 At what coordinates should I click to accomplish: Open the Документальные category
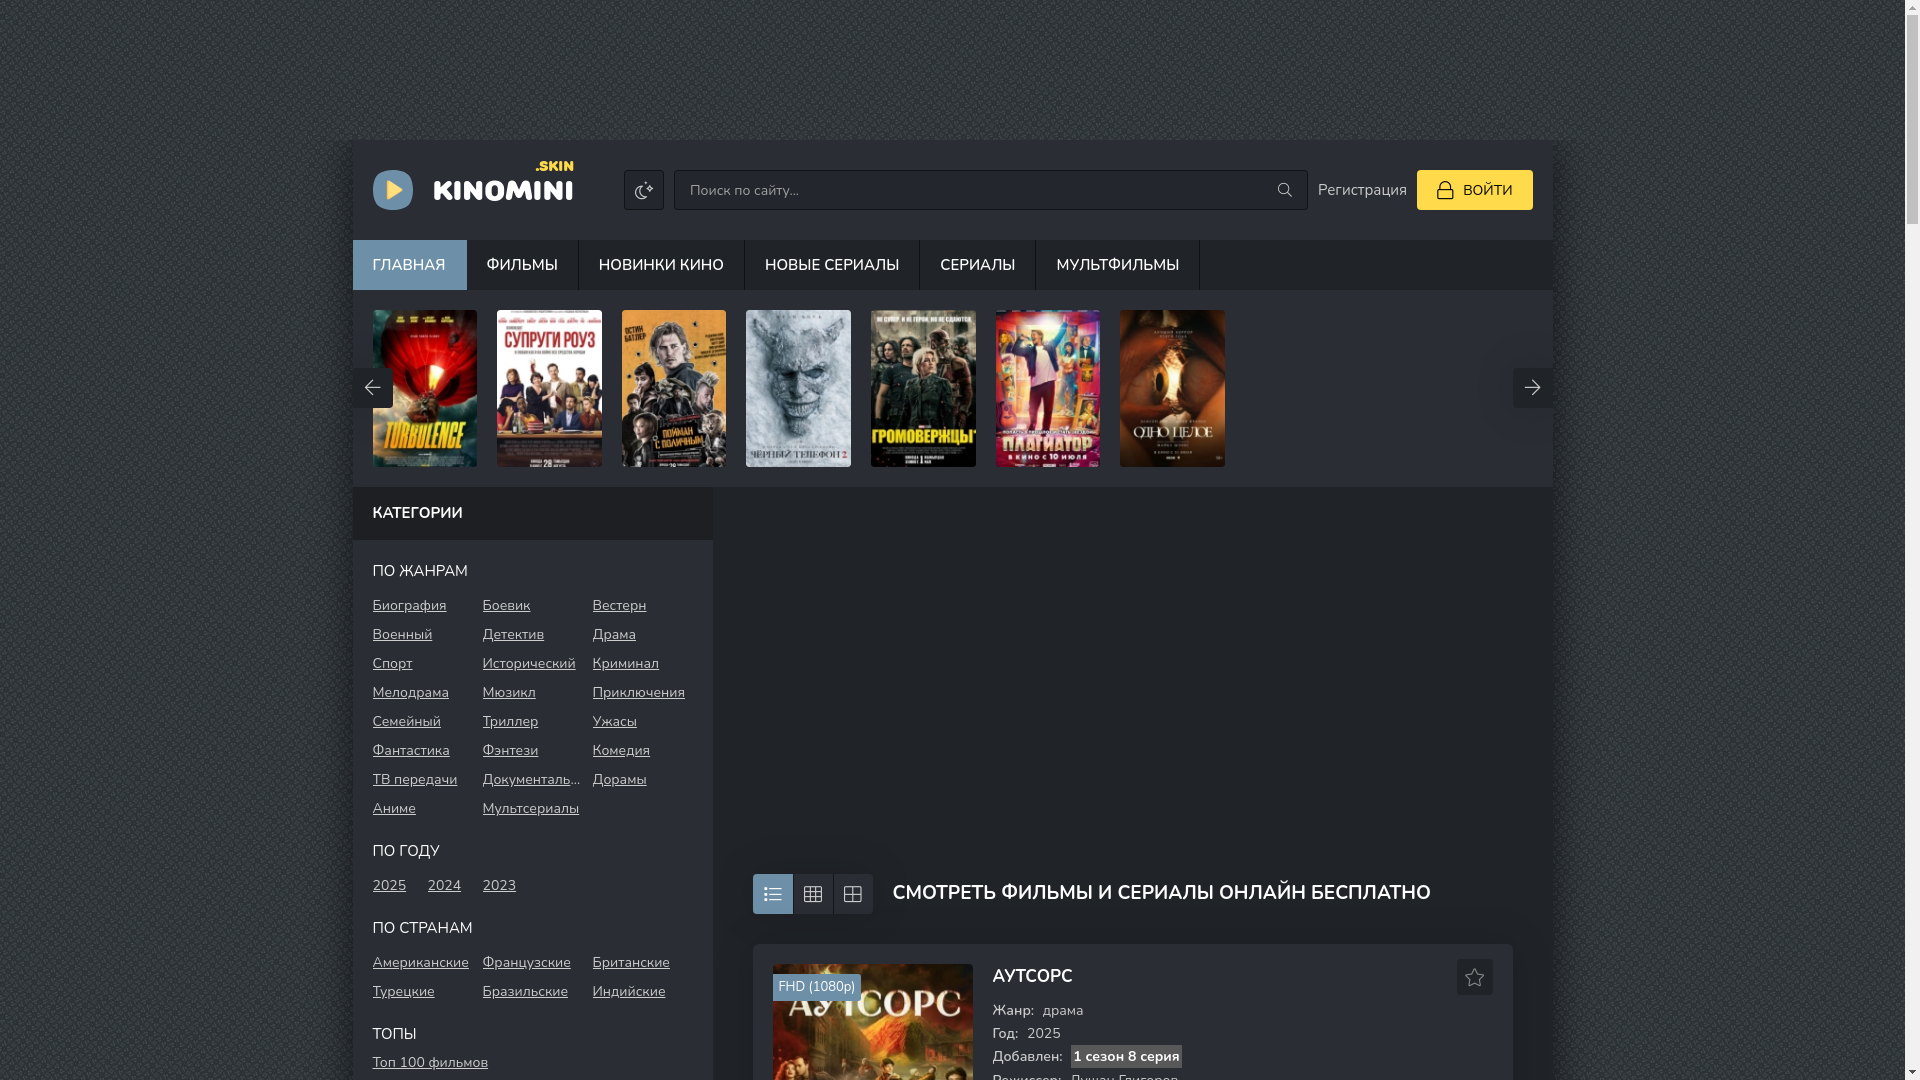pos(531,780)
